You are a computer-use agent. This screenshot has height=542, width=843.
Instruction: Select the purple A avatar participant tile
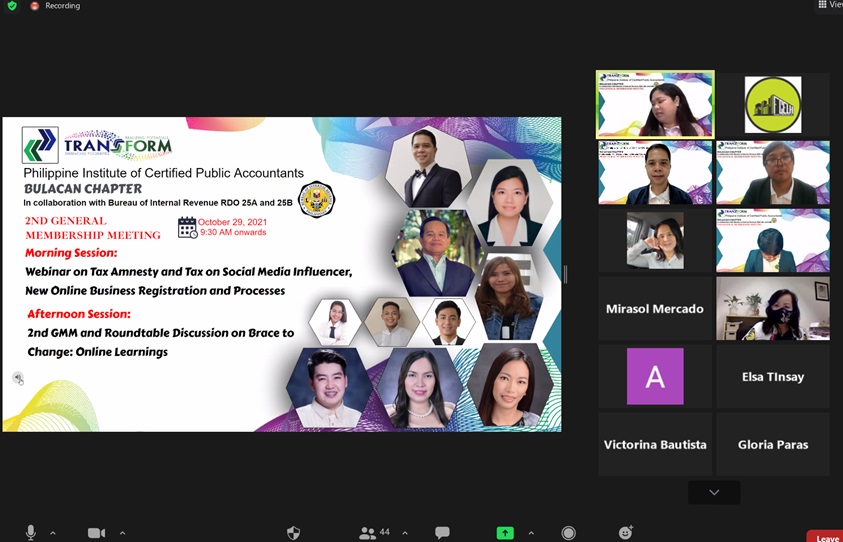(x=655, y=376)
